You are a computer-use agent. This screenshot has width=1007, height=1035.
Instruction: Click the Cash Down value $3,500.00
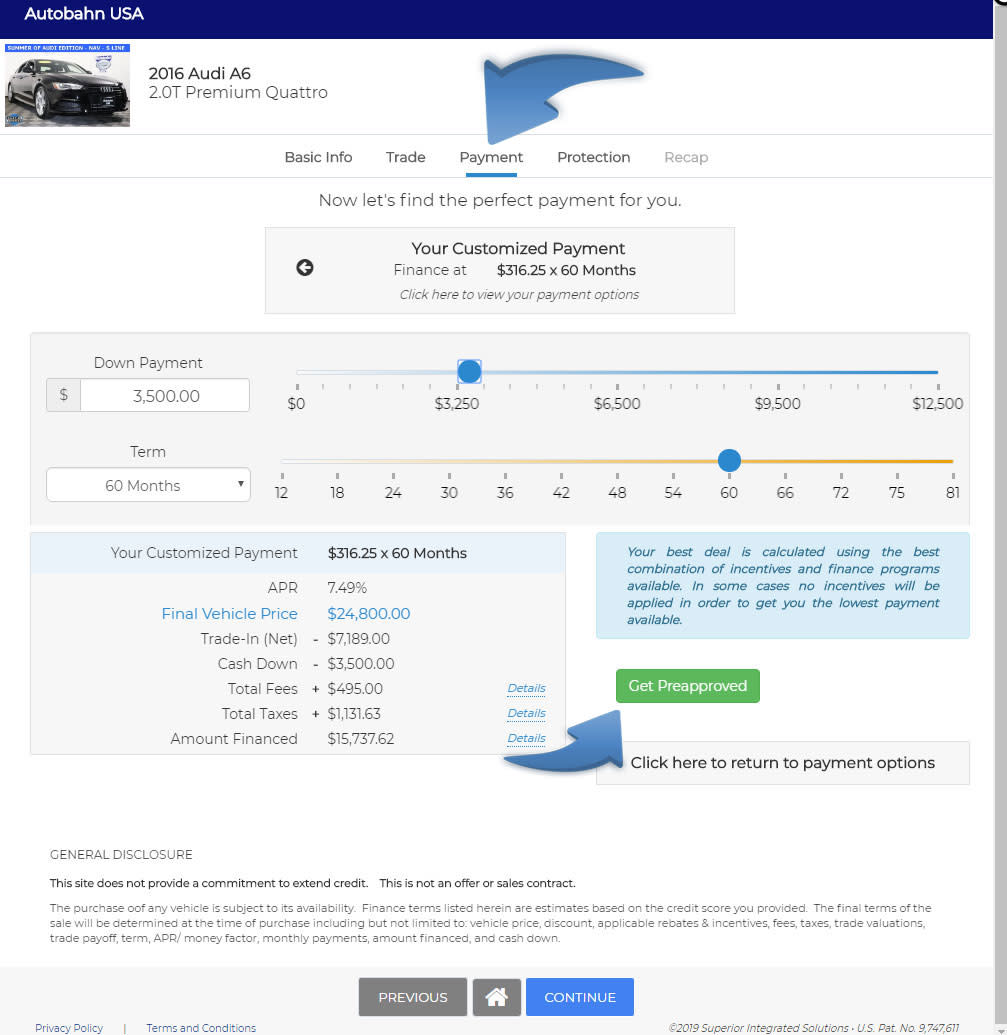[x=360, y=663]
